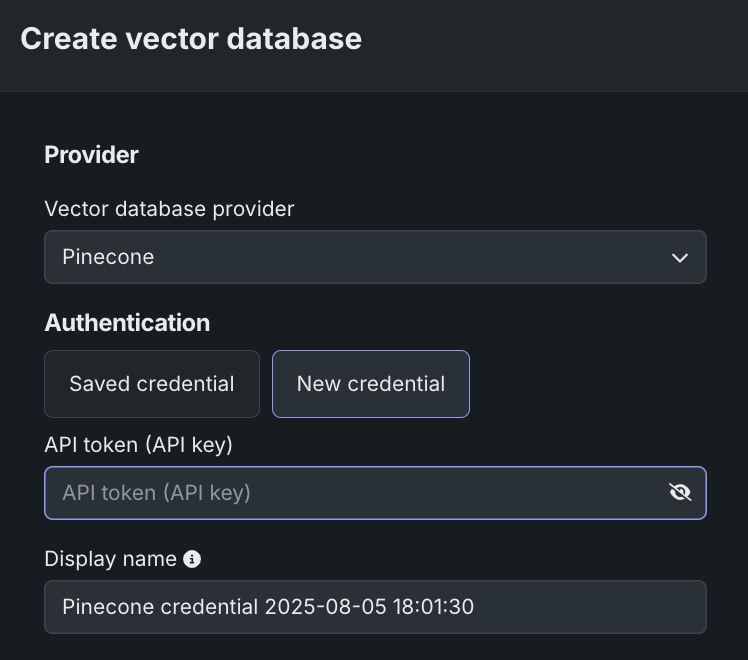
Task: Click the API token placeholder text
Action: (x=156, y=493)
